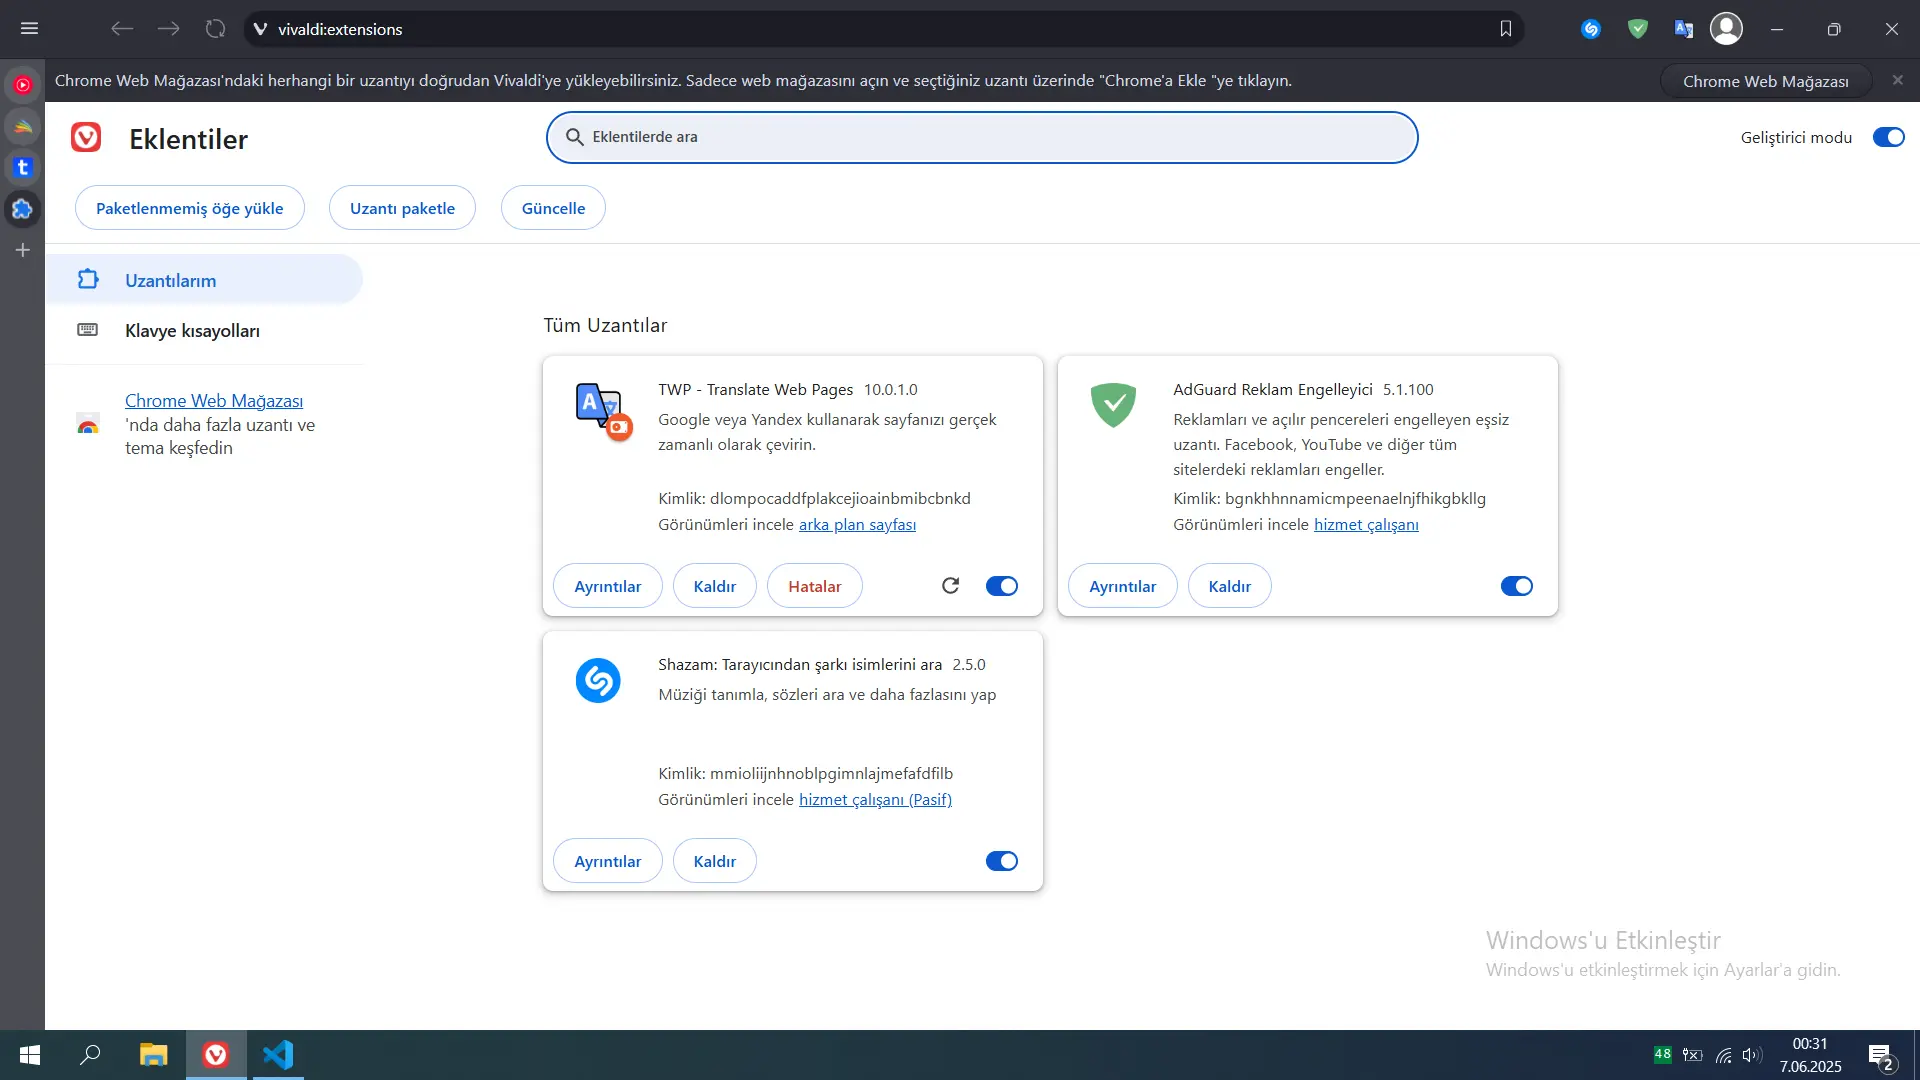Open the Translate extension toolbar icon
This screenshot has height=1080, width=1920.
[1684, 29]
